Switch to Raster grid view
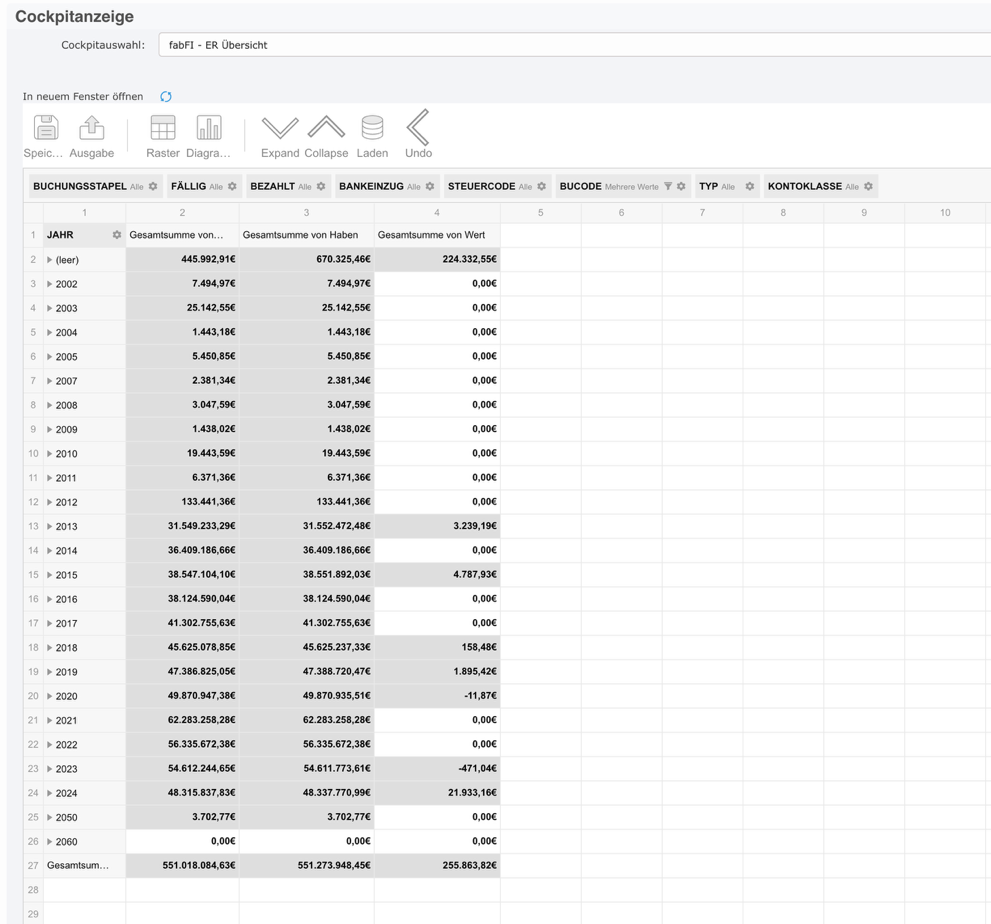This screenshot has width=991, height=924. 163,128
